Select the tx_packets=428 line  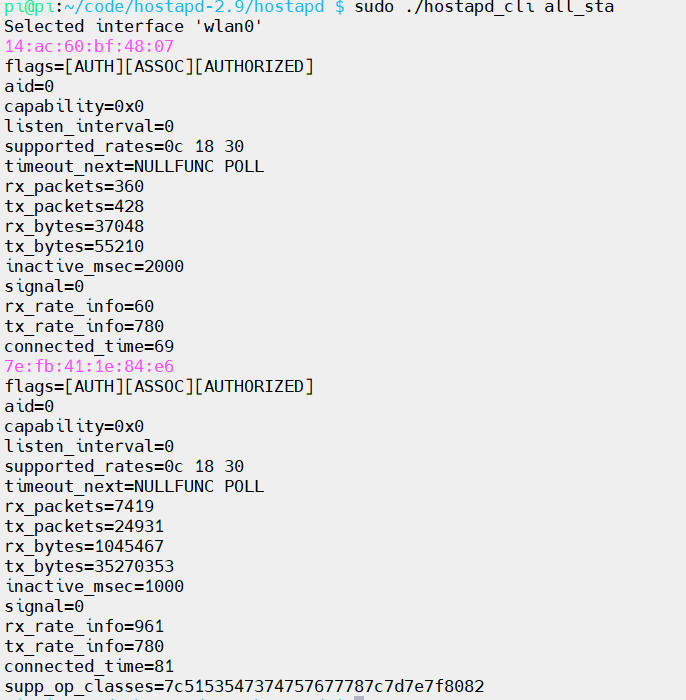pos(74,206)
